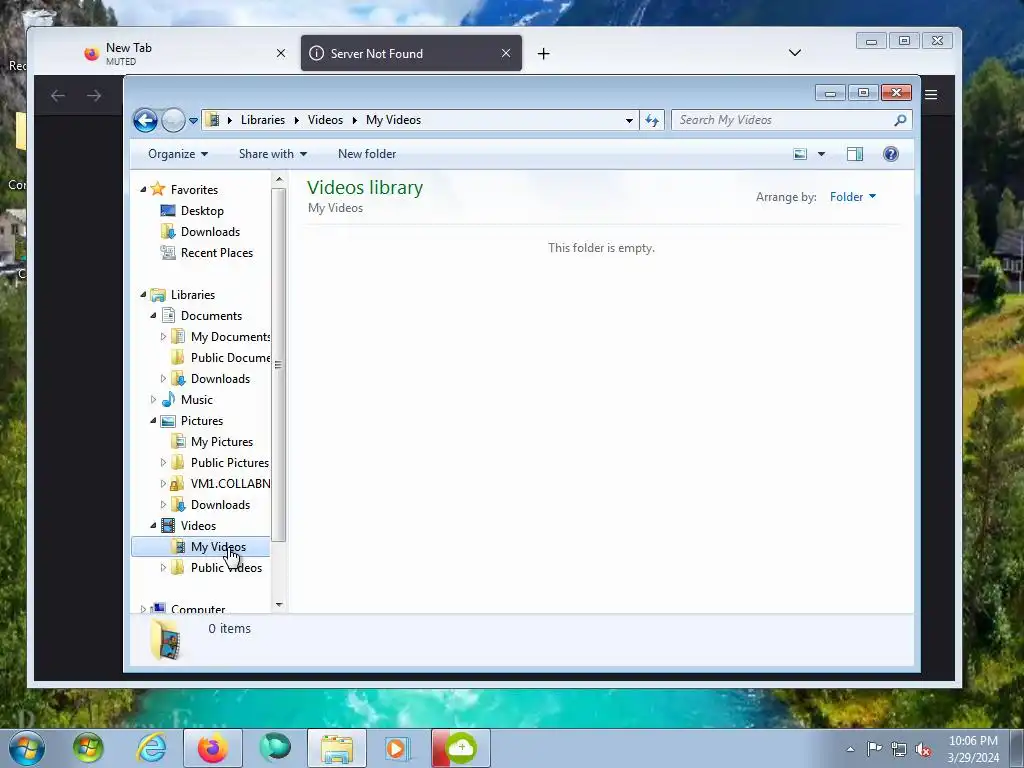Select My Pictures folder
This screenshot has width=1024, height=768.
[x=221, y=442]
